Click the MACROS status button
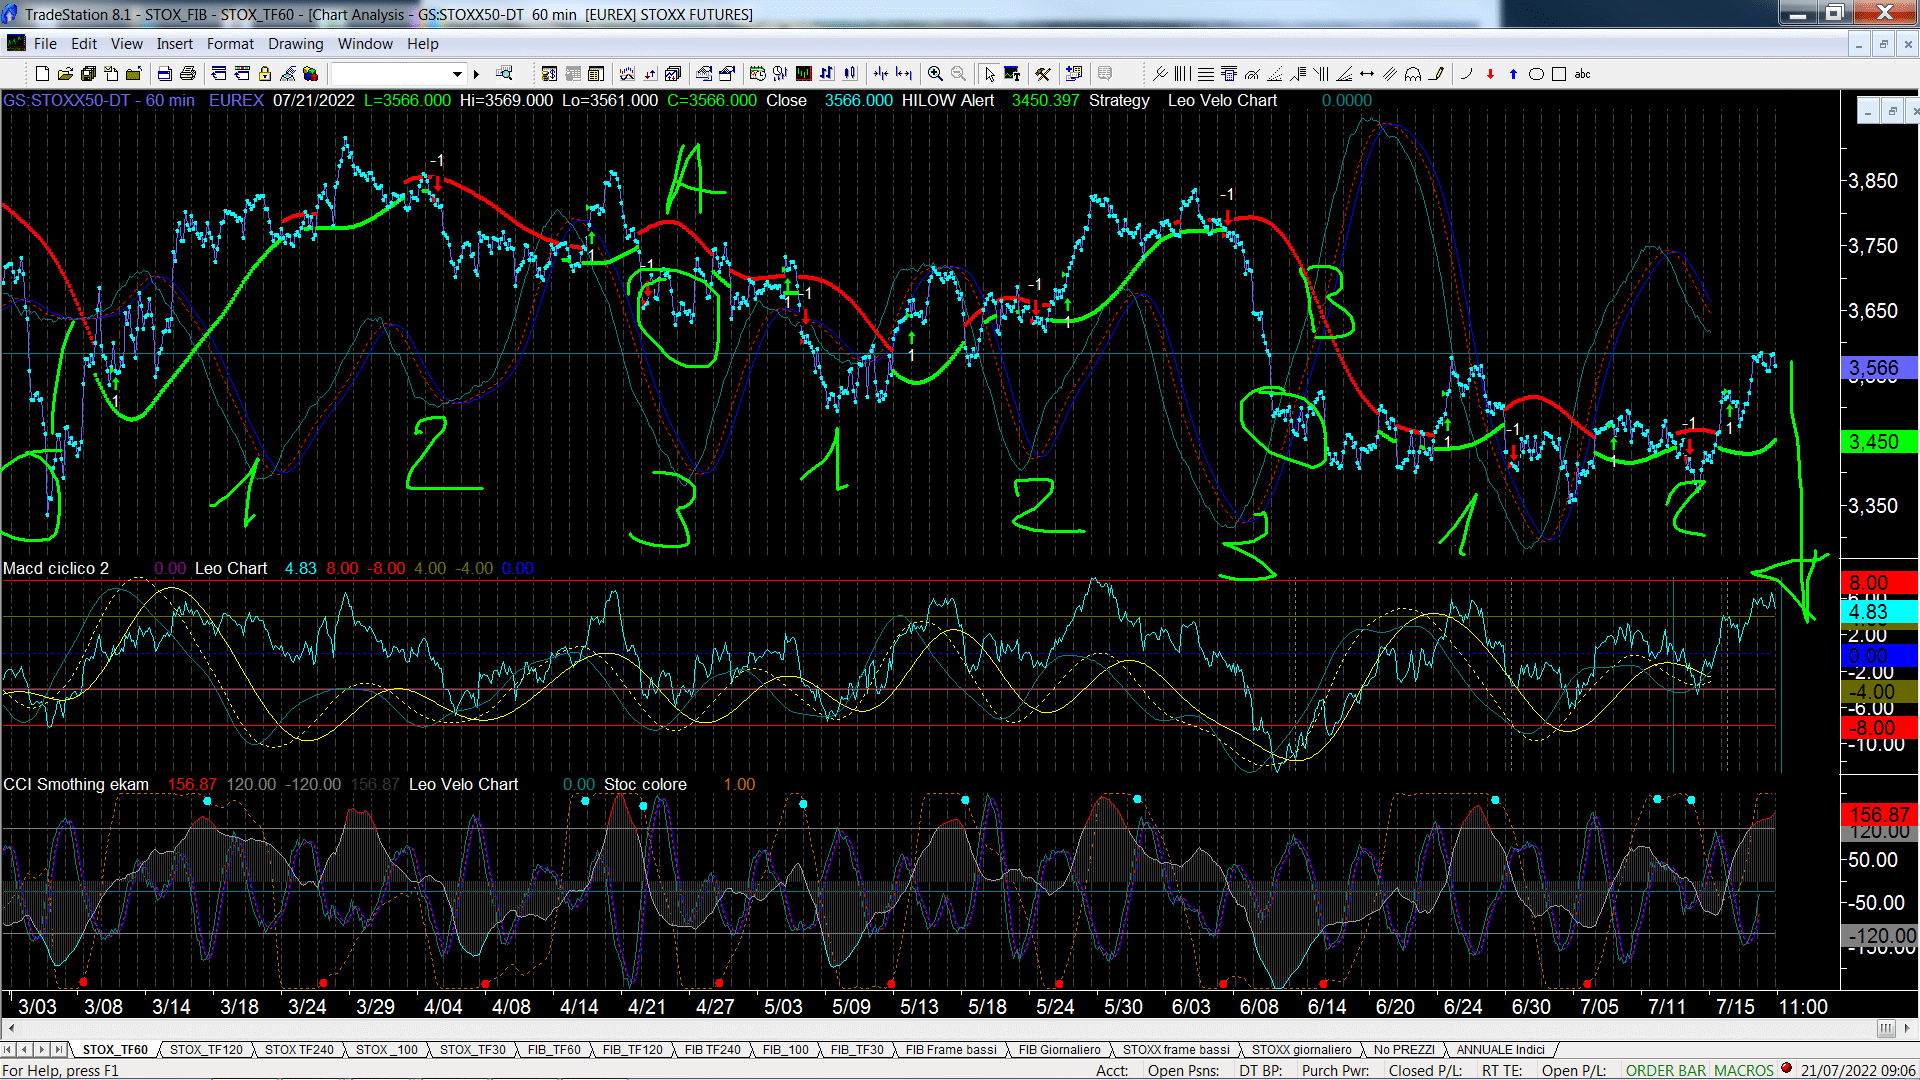1920x1080 pixels. click(x=1743, y=1070)
